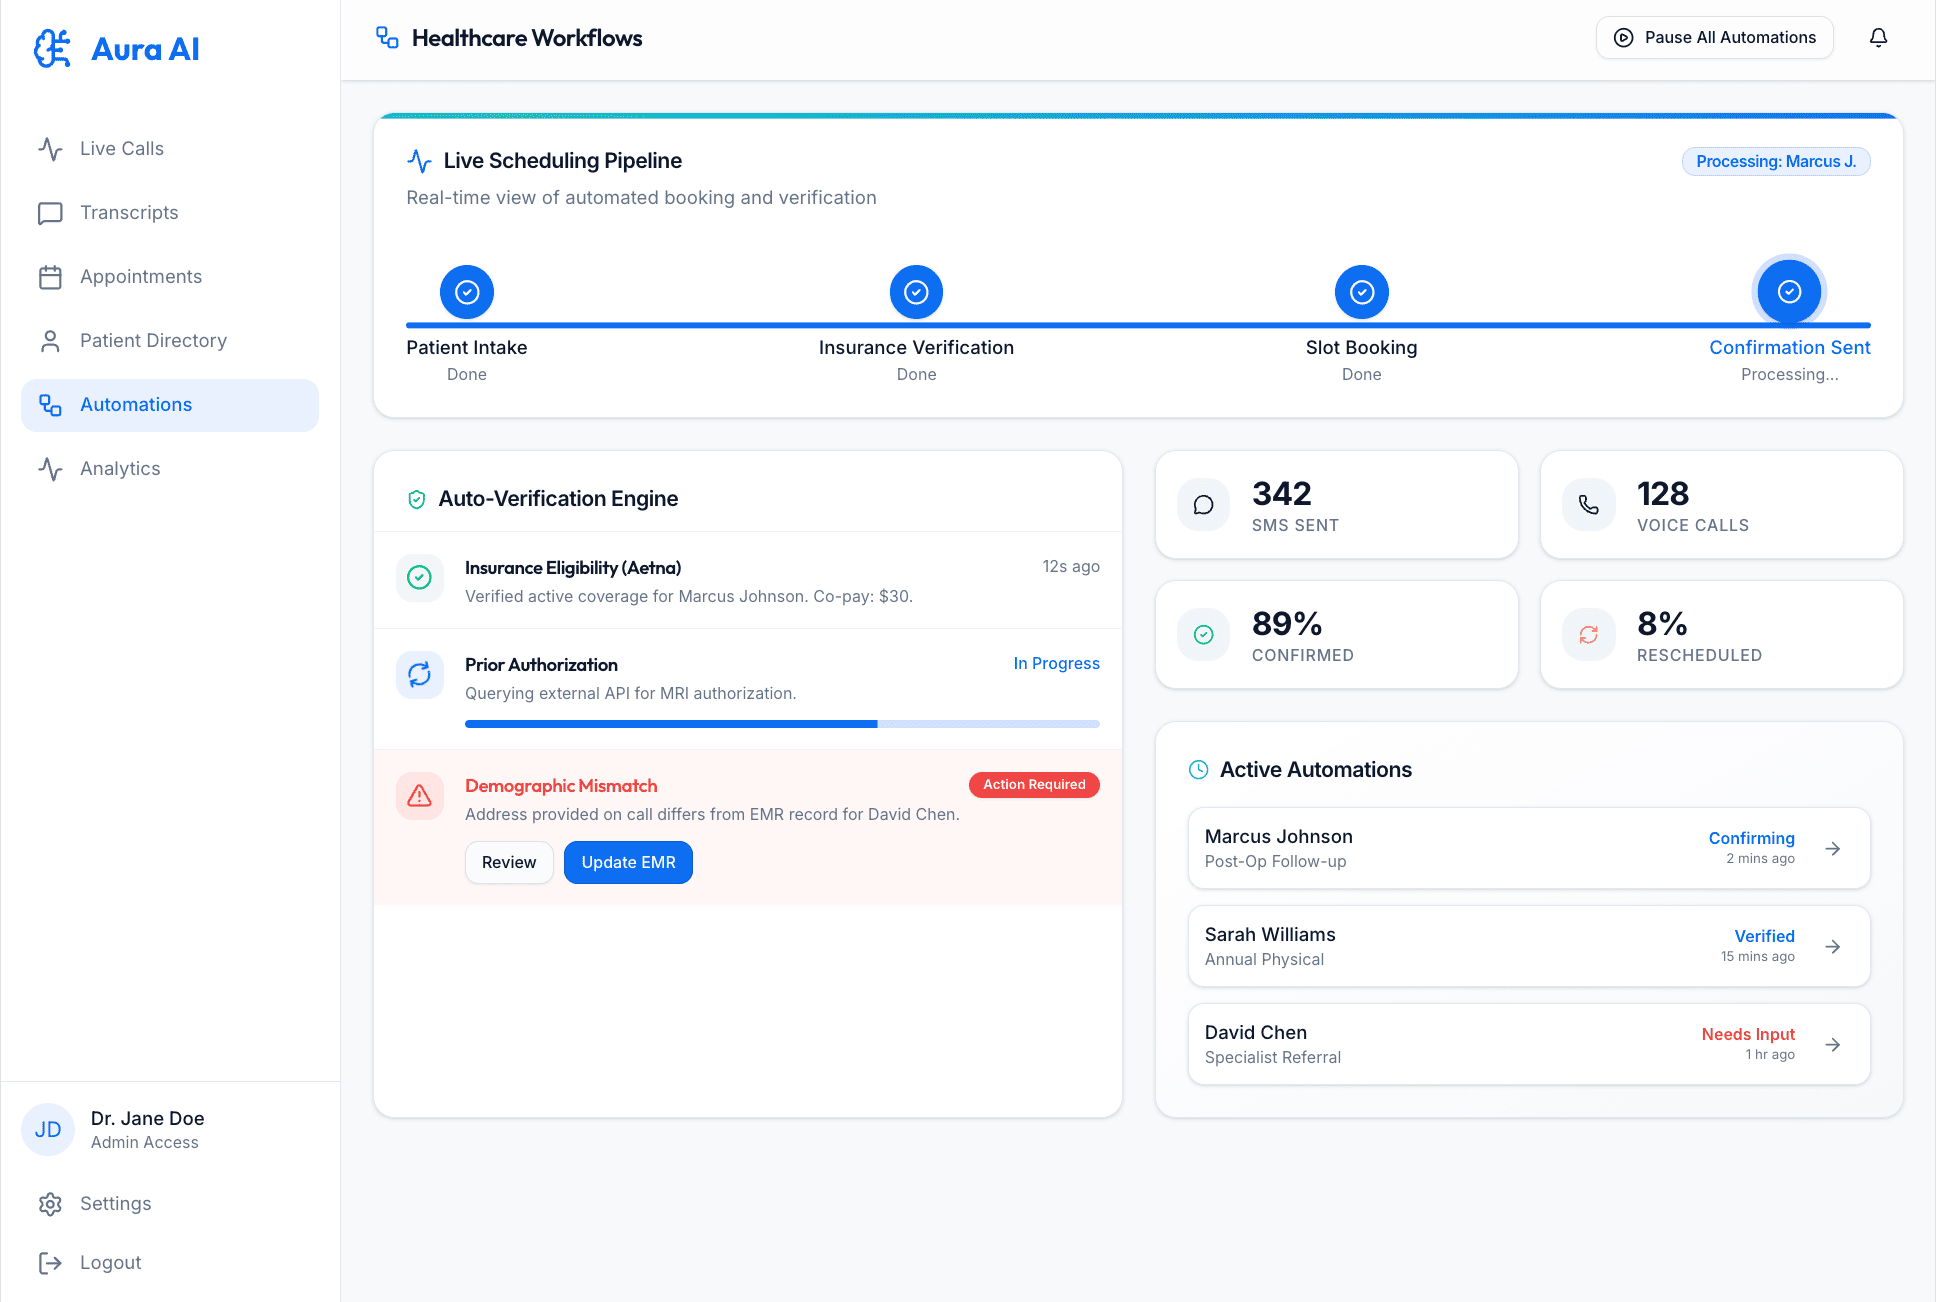Open Patient Directory menu item
The width and height of the screenshot is (1936, 1302).
pos(153,341)
